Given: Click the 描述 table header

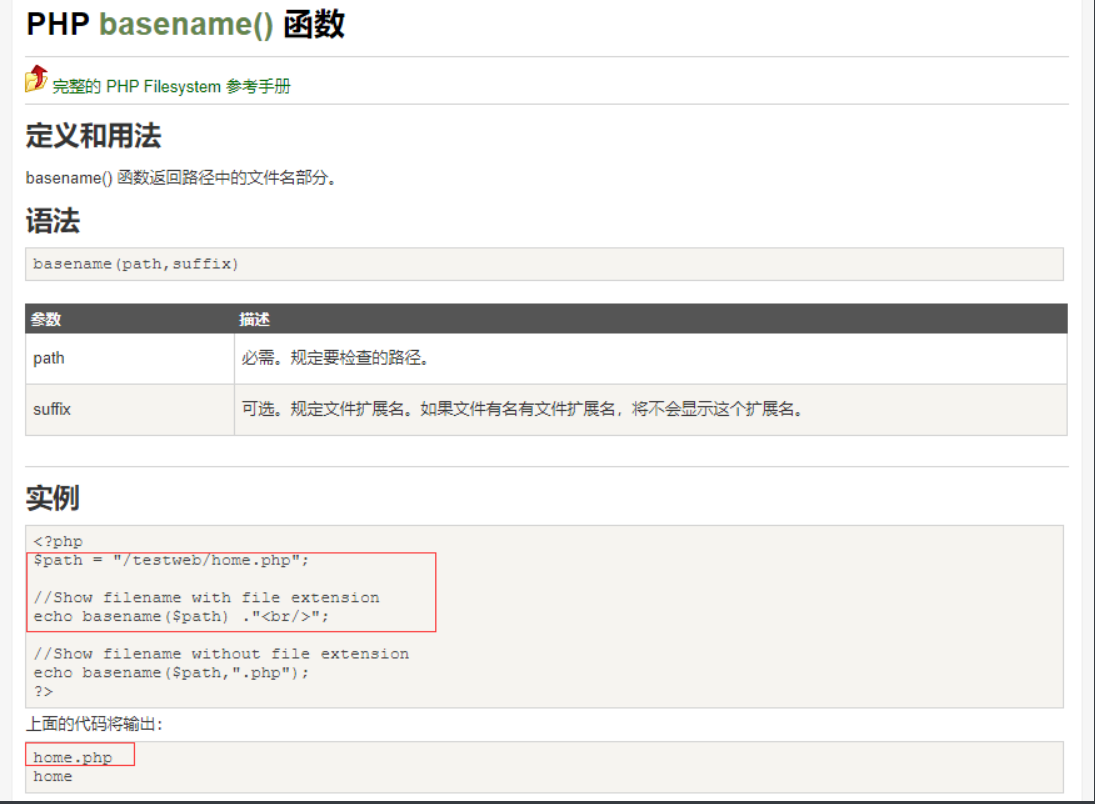Looking at the screenshot, I should click(254, 319).
